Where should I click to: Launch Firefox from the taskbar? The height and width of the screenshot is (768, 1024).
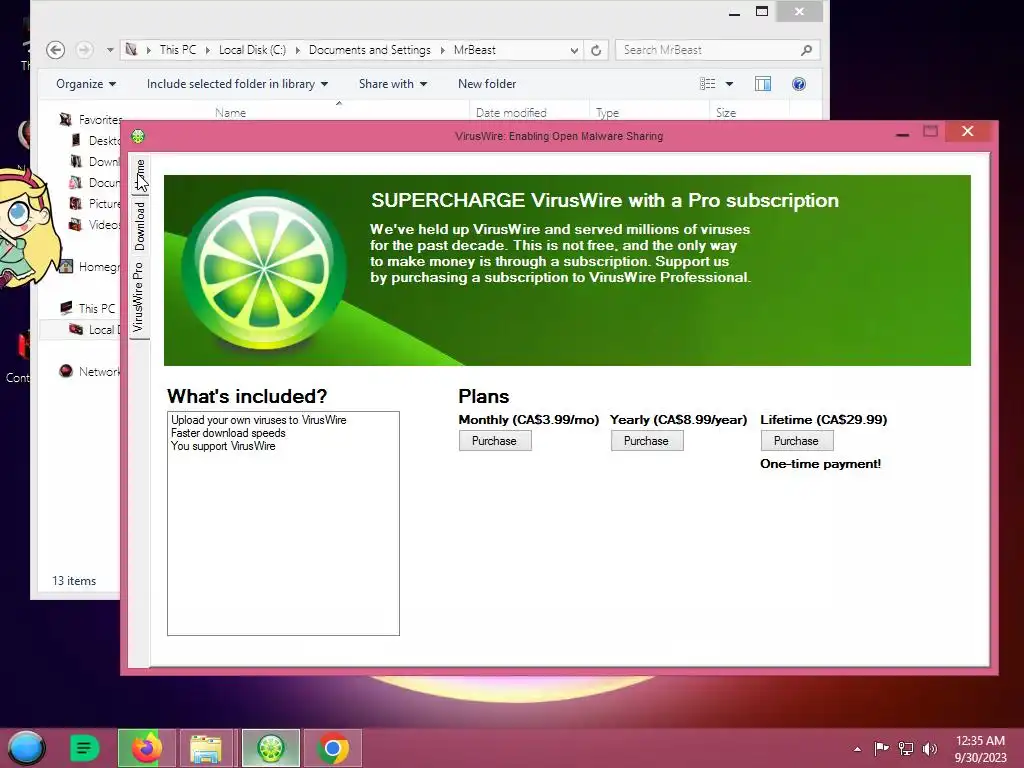[146, 748]
